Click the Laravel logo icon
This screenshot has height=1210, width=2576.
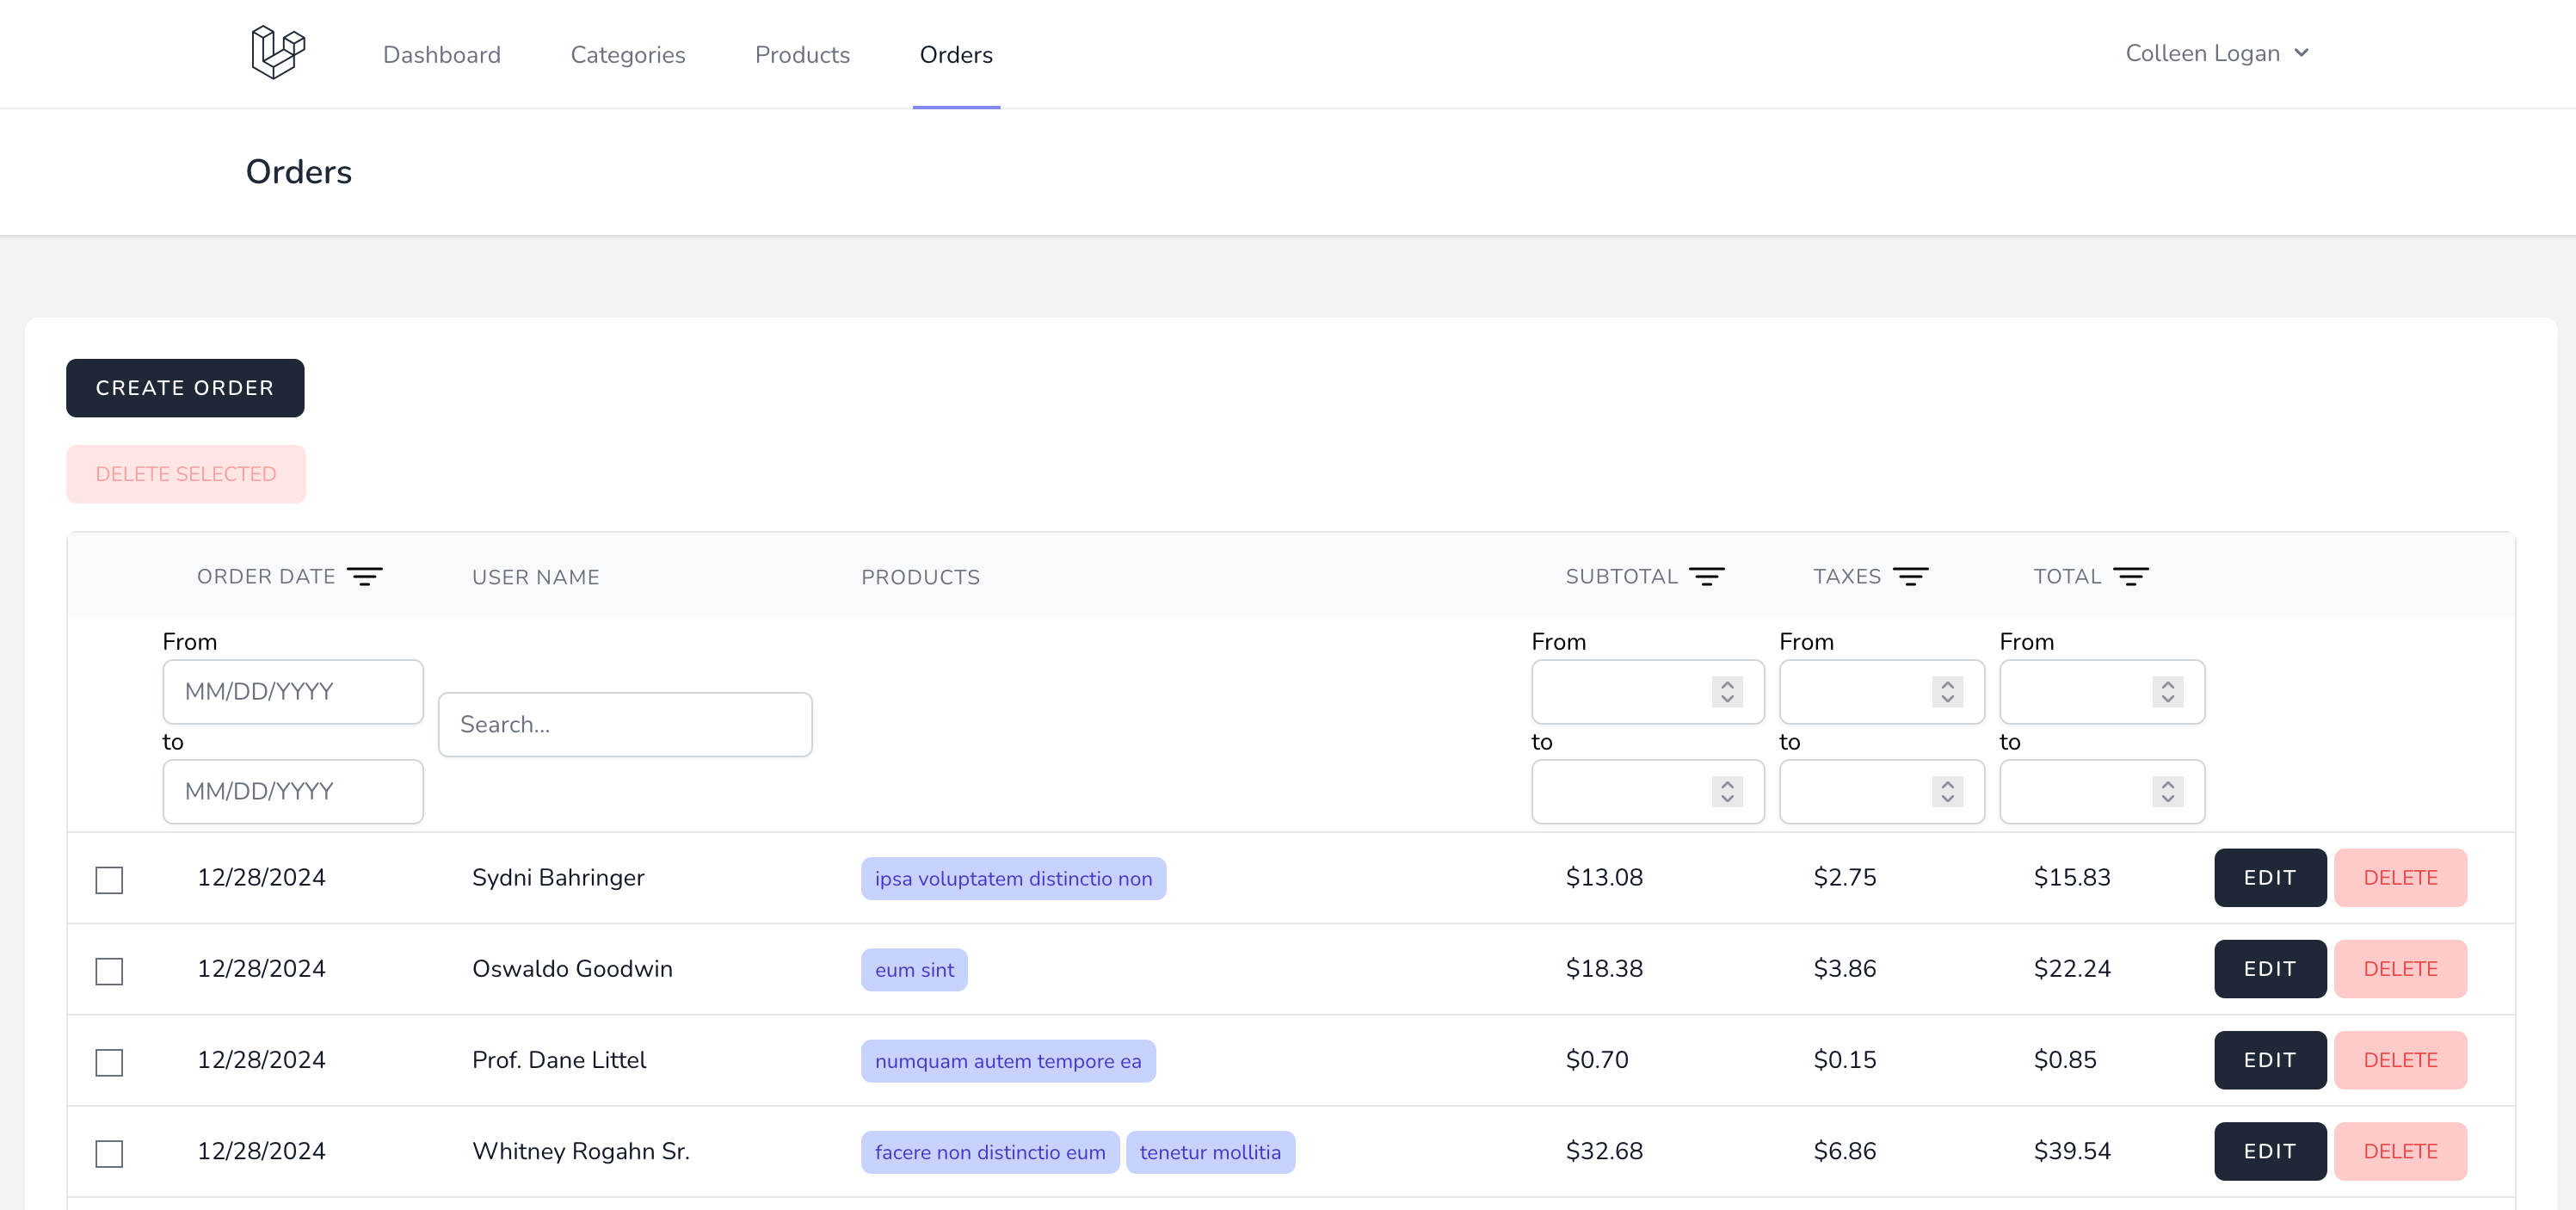click(277, 53)
